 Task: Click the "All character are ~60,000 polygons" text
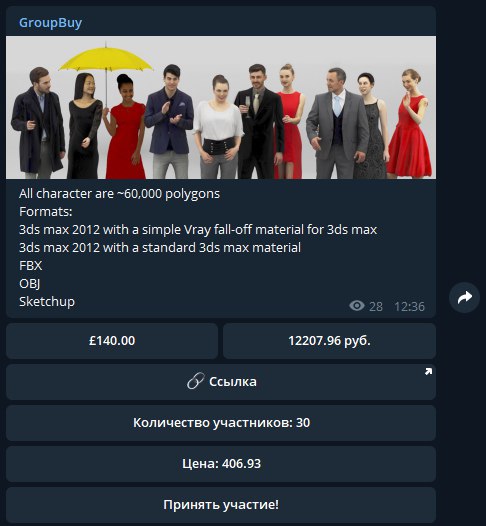point(119,194)
